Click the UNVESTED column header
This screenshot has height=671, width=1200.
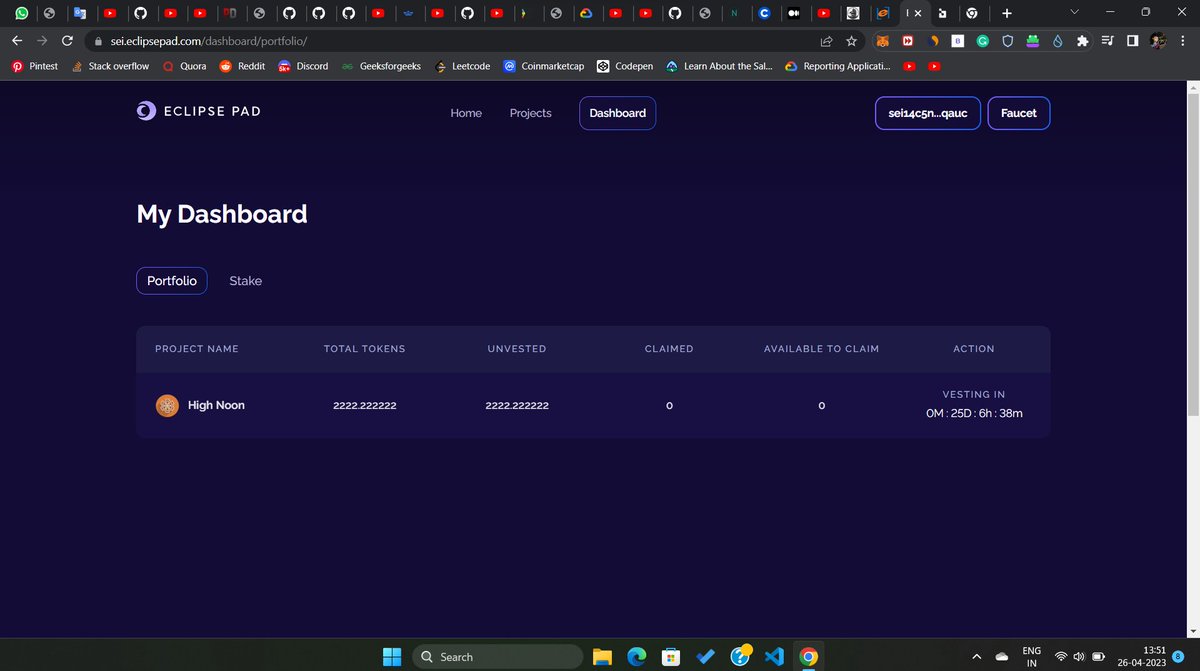(517, 349)
